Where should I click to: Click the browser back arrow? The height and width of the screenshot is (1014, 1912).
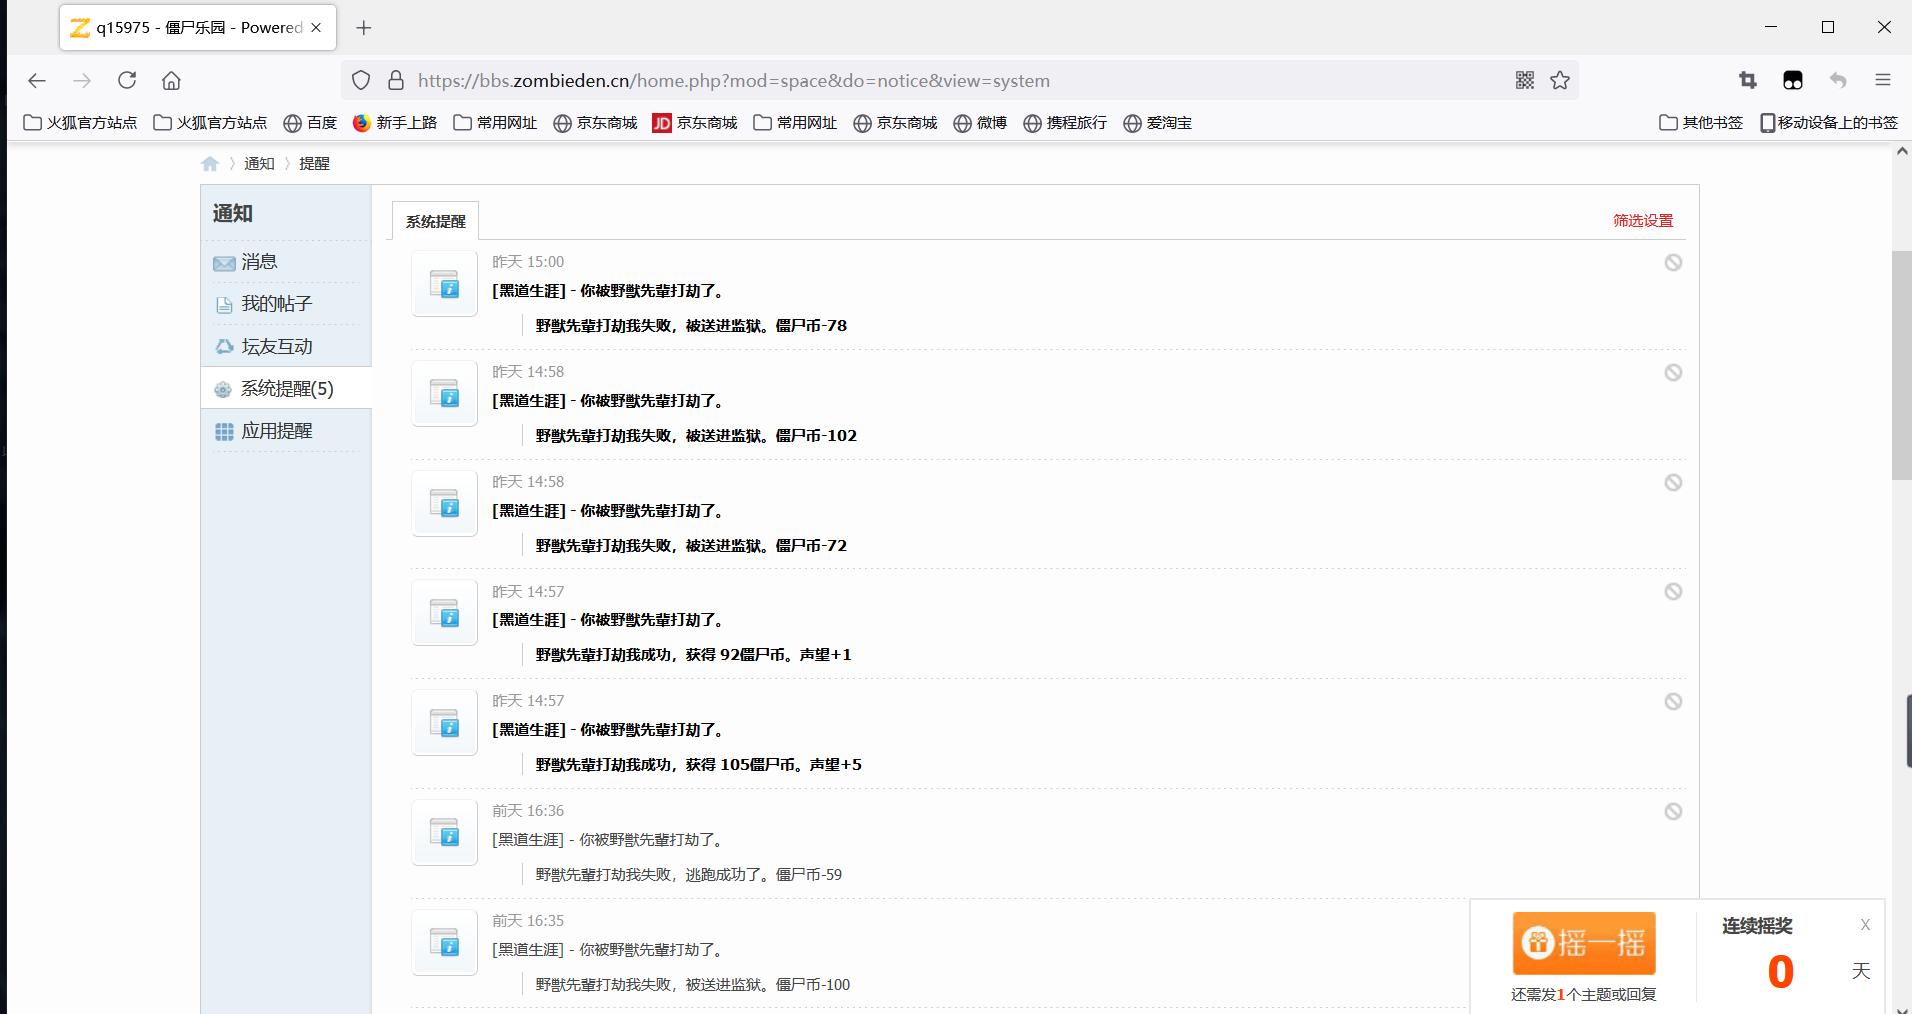click(37, 80)
